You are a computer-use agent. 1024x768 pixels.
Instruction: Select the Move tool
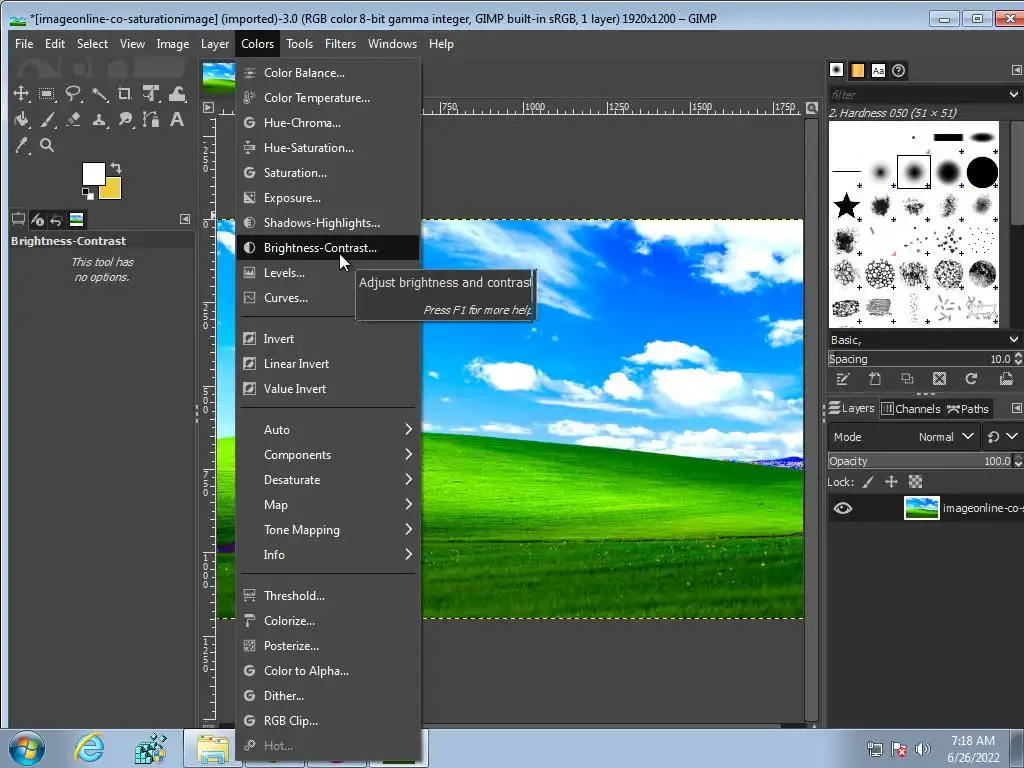click(21, 94)
